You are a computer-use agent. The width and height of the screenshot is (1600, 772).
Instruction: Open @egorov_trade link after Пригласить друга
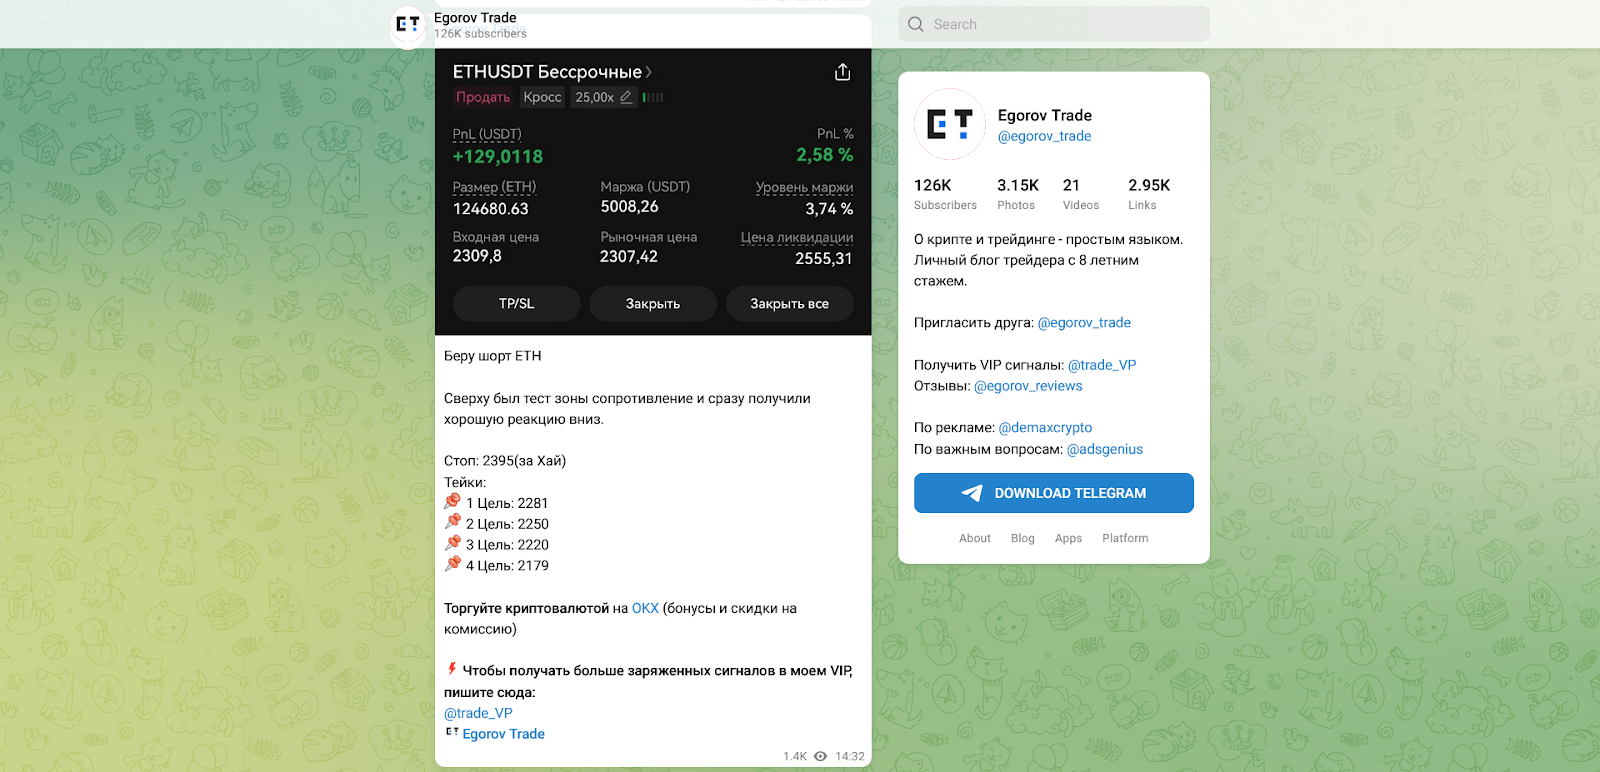coord(1084,322)
